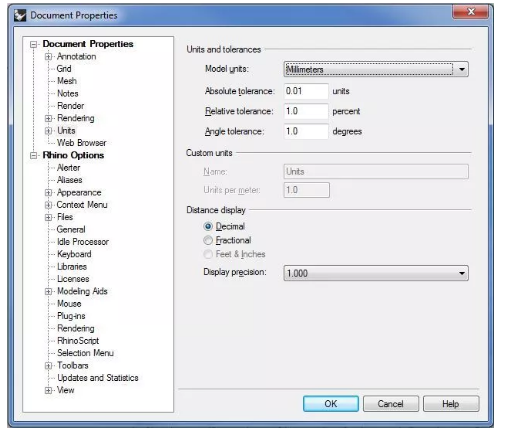Select the Toolbars tree item label
The image size is (505, 433).
73,366
